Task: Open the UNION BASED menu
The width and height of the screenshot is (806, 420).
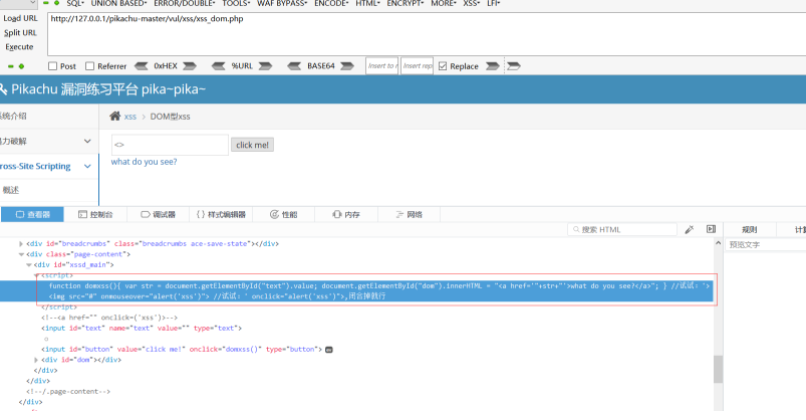Action: 119,4
